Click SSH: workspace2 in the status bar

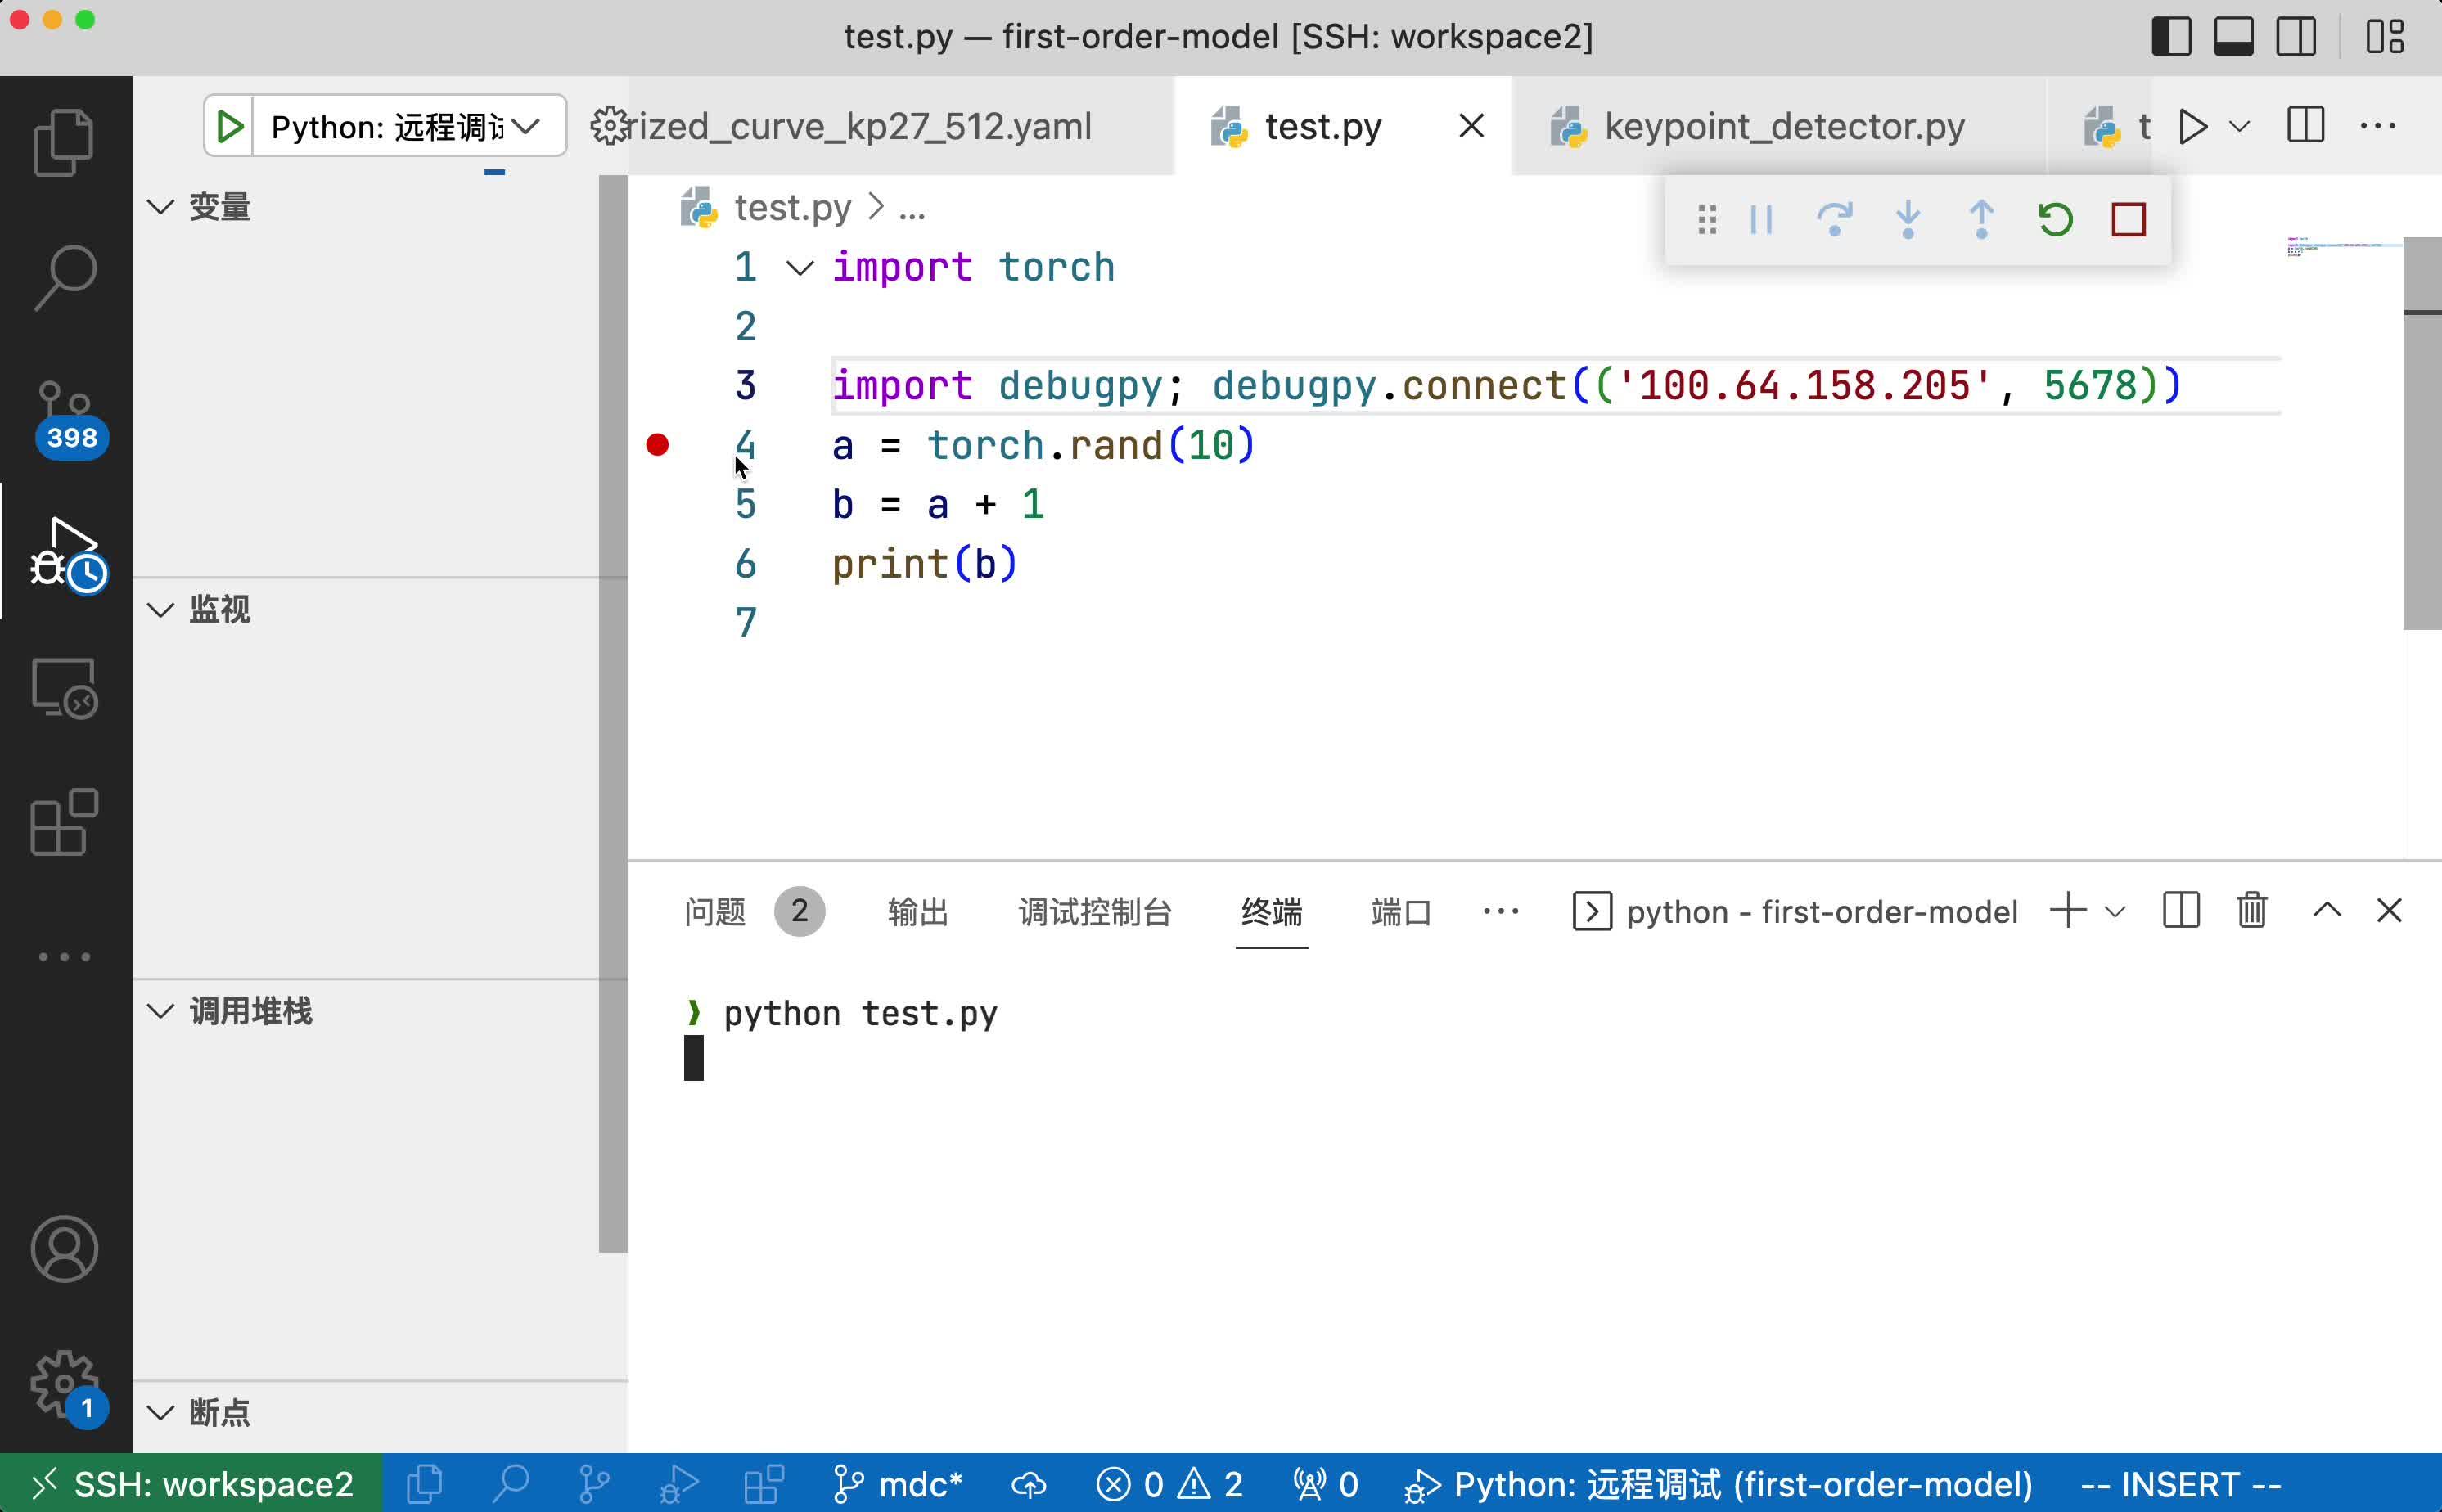point(190,1483)
